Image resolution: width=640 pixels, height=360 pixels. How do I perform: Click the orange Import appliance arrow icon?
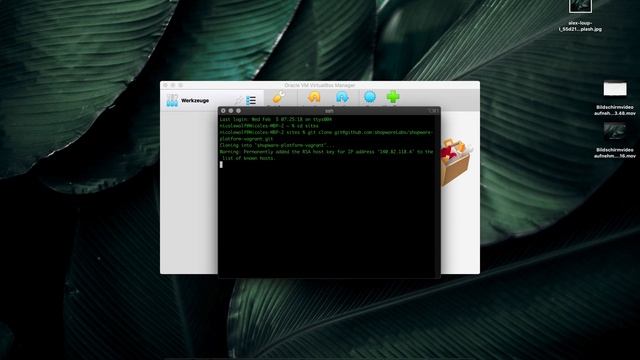pyautogui.click(x=314, y=97)
